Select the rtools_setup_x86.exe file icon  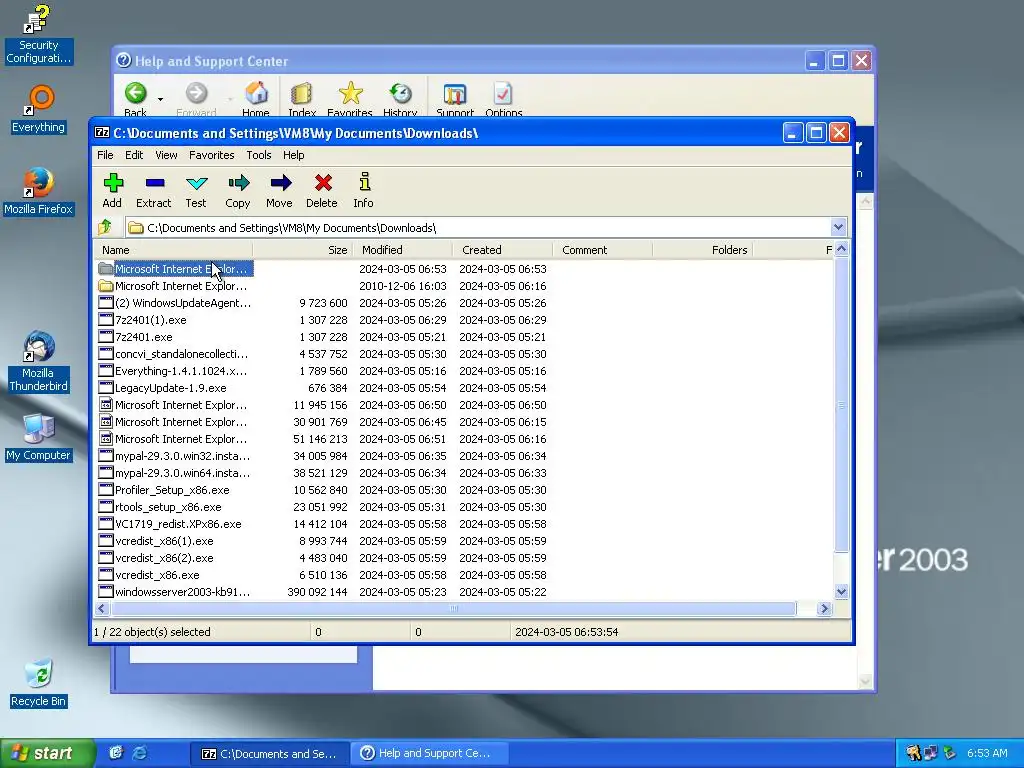[x=106, y=506]
